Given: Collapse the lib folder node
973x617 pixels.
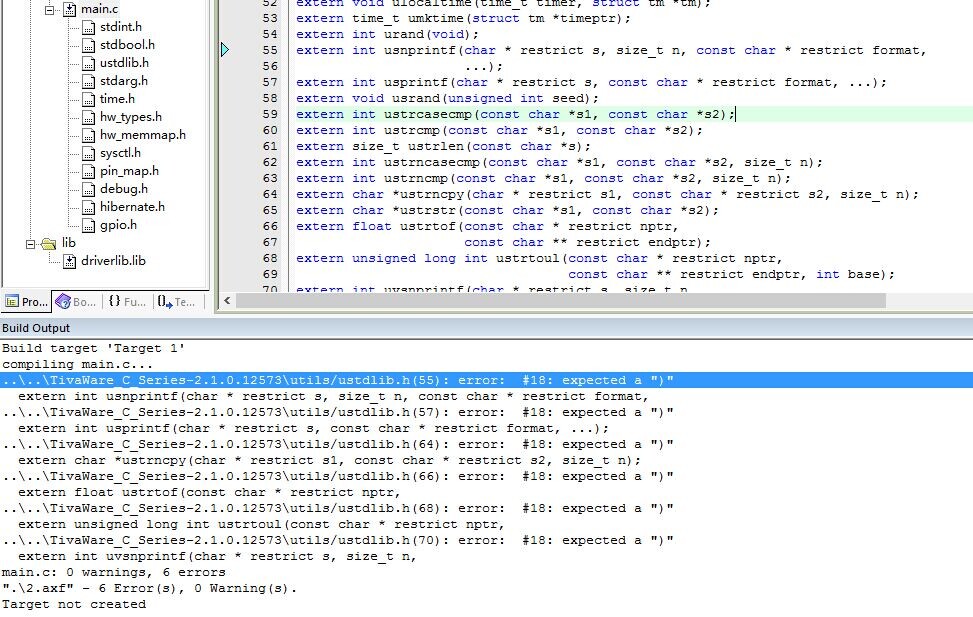Looking at the screenshot, I should click(30, 244).
